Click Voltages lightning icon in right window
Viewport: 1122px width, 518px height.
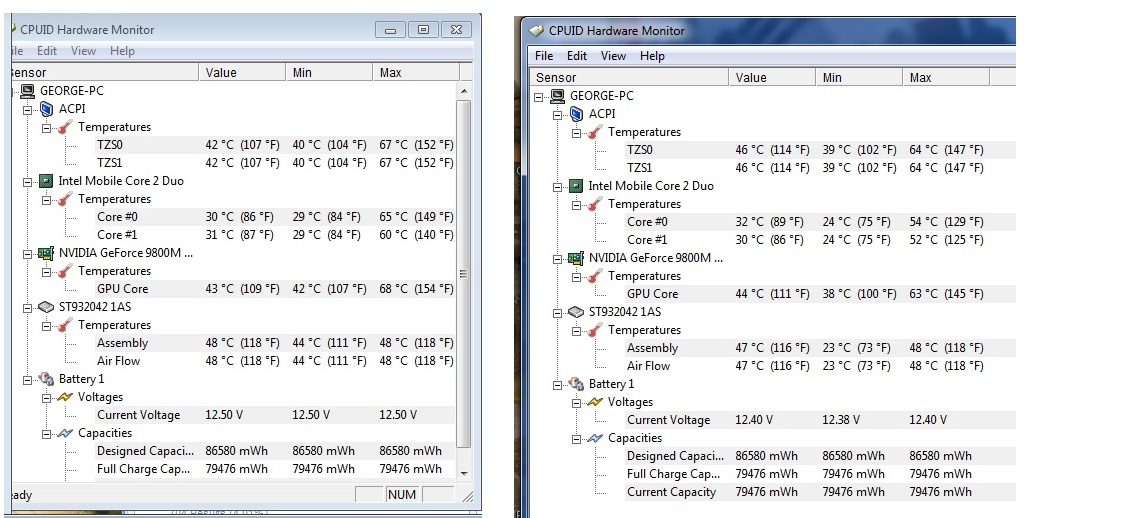pos(595,402)
